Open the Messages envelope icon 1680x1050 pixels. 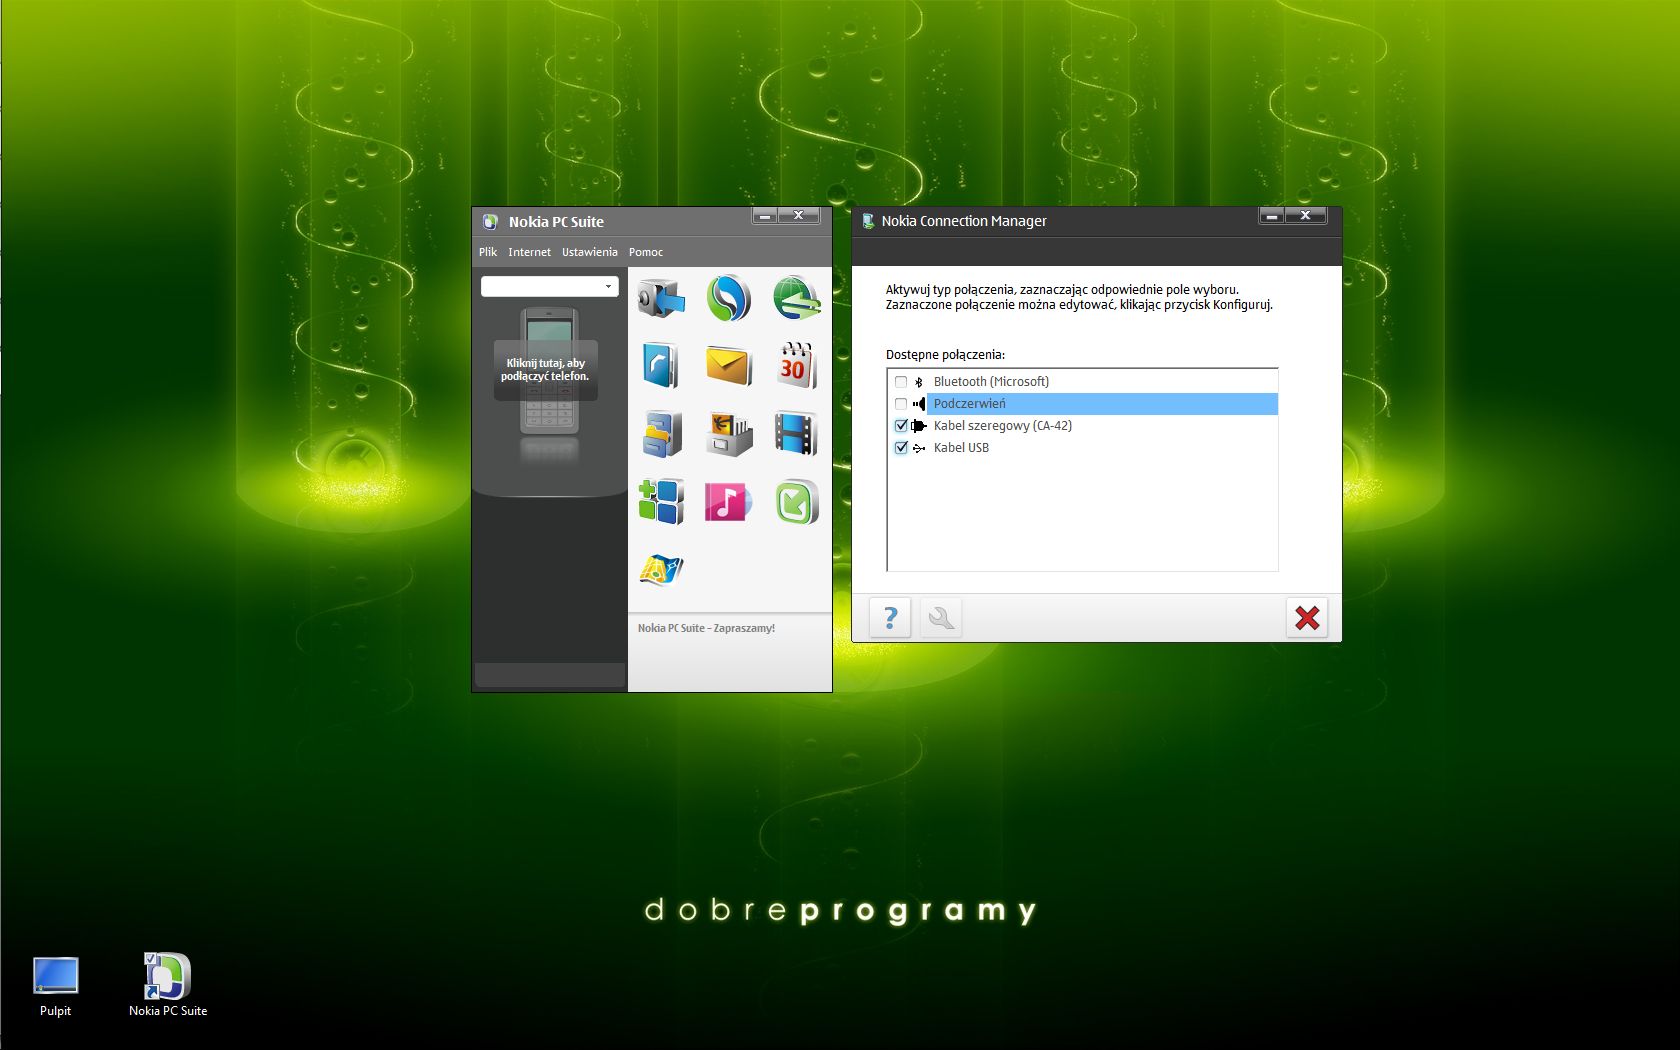(729, 365)
